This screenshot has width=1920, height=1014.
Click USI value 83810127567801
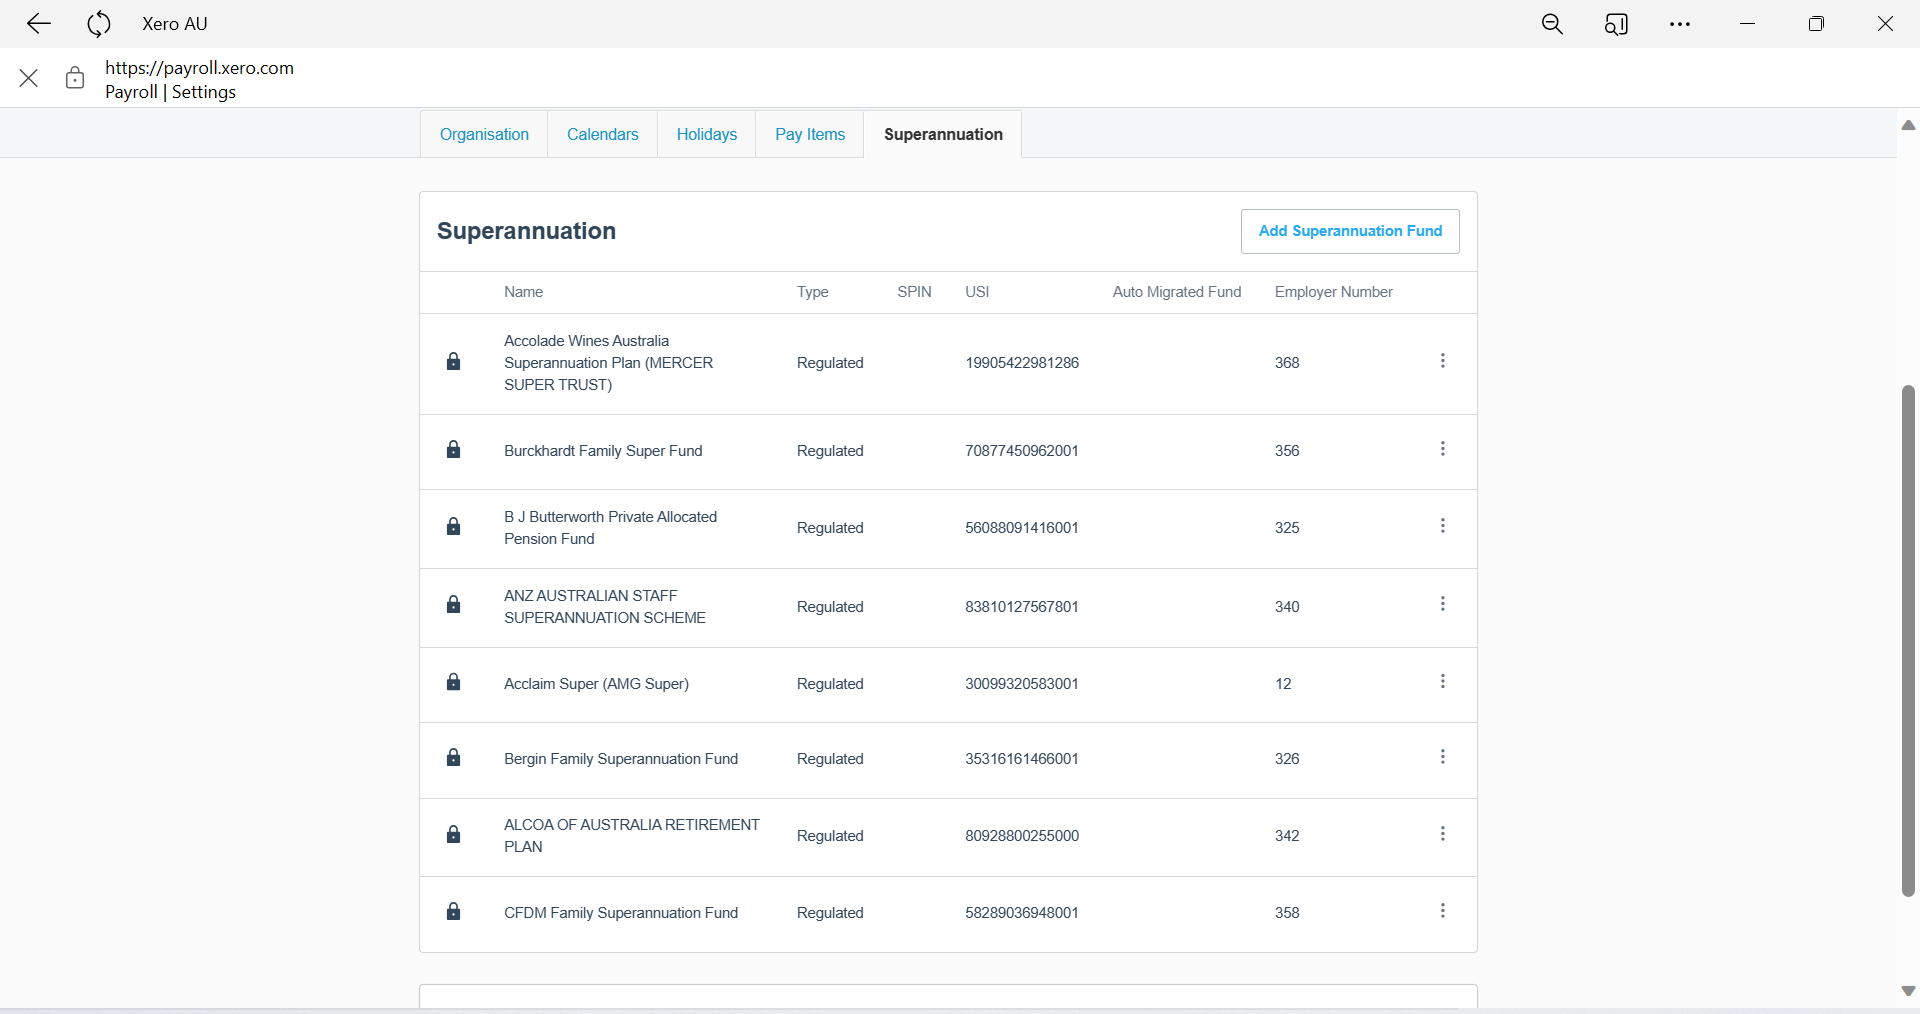[1022, 607]
